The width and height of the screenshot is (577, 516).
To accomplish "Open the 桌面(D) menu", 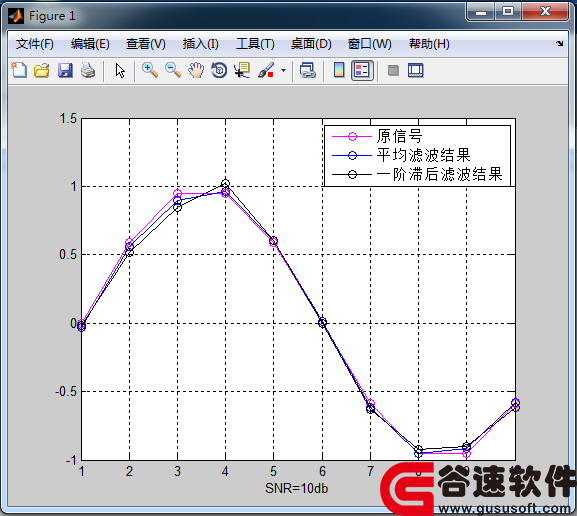I will pos(311,44).
